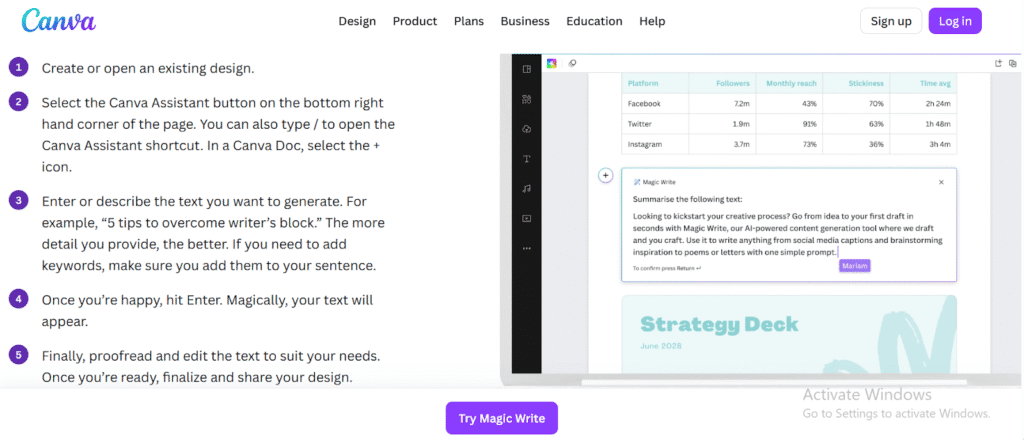Screen dimensions: 1024x440
Task: Select the Text tool icon
Action: (527, 159)
